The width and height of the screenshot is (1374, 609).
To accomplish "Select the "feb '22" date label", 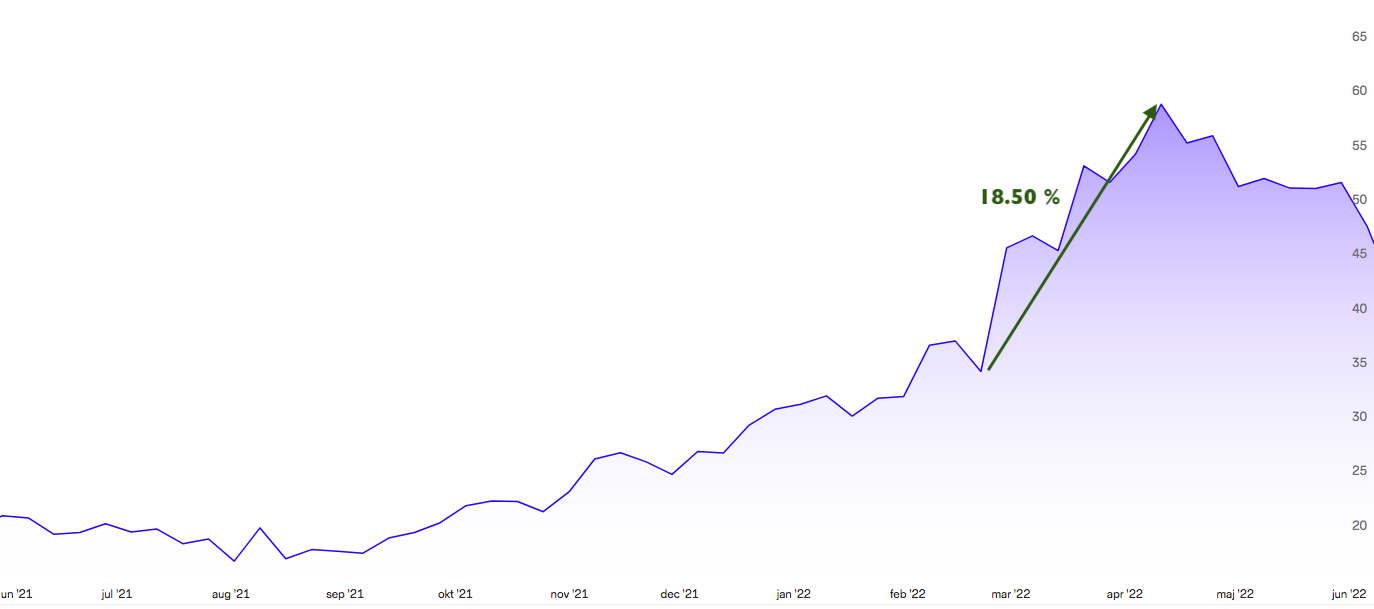I will click(x=907, y=594).
